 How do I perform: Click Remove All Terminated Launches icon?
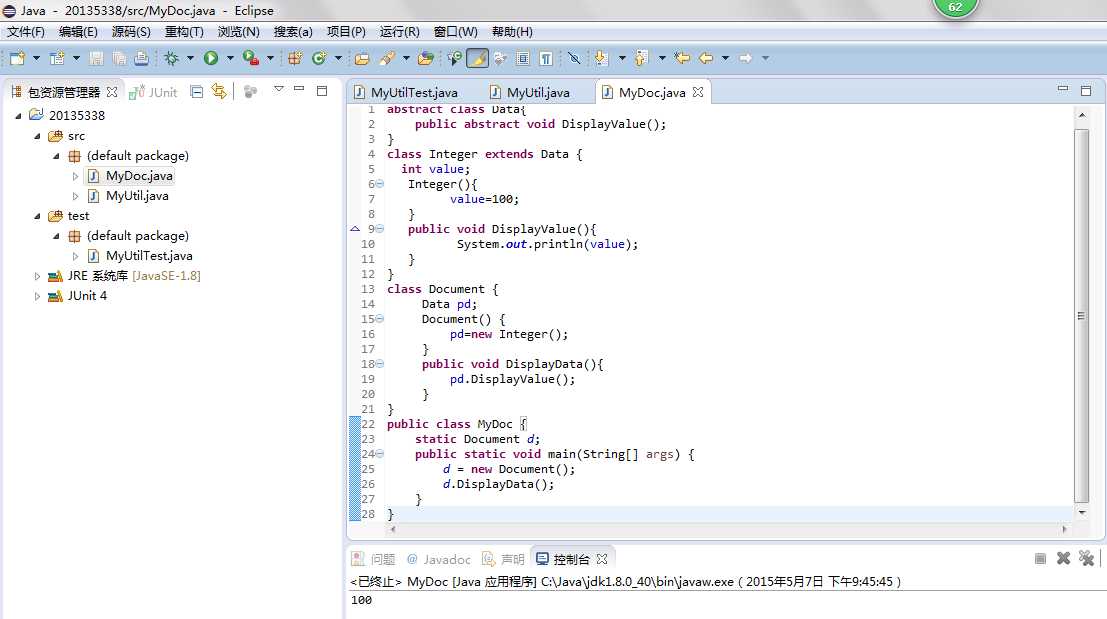[x=1087, y=558]
